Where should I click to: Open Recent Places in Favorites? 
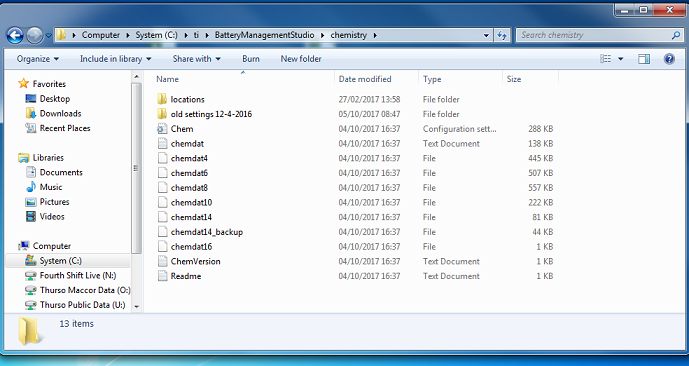coord(65,128)
